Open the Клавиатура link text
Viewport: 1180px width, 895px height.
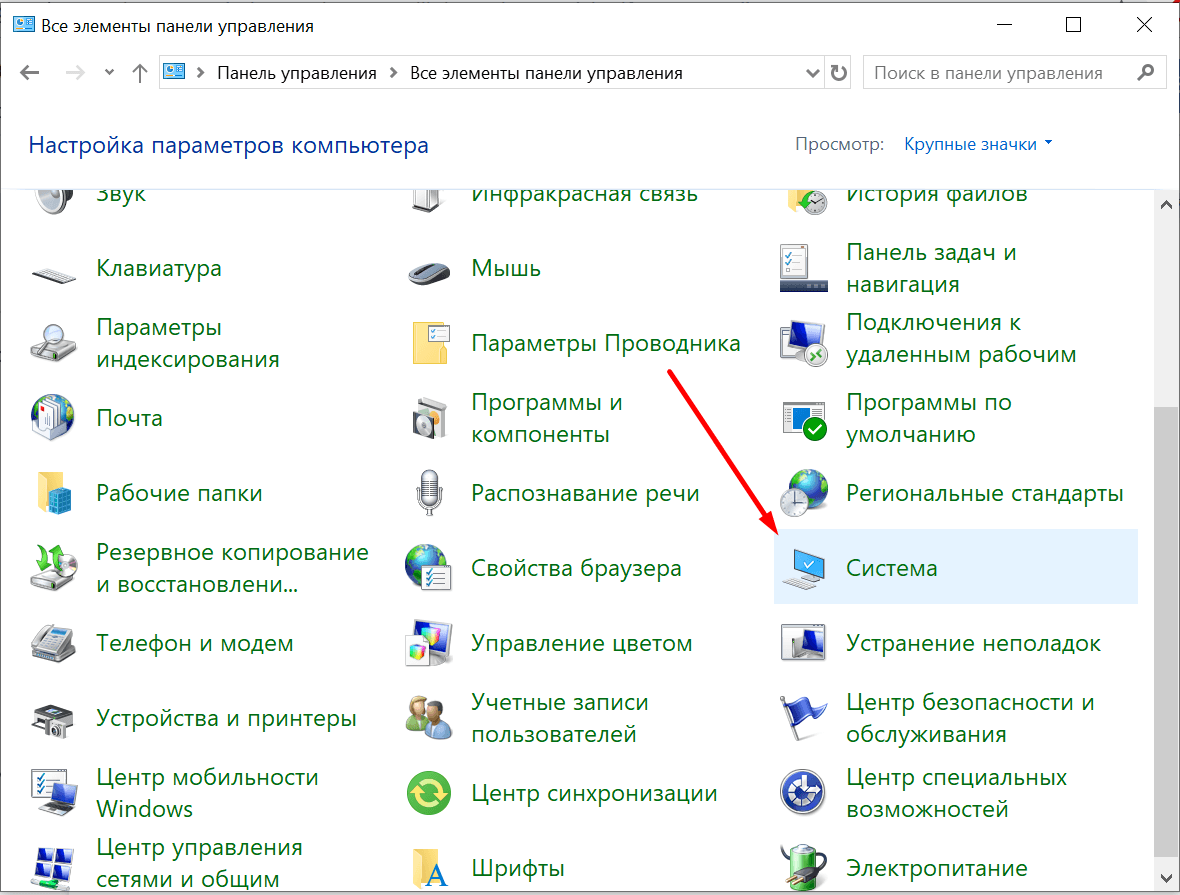[159, 269]
